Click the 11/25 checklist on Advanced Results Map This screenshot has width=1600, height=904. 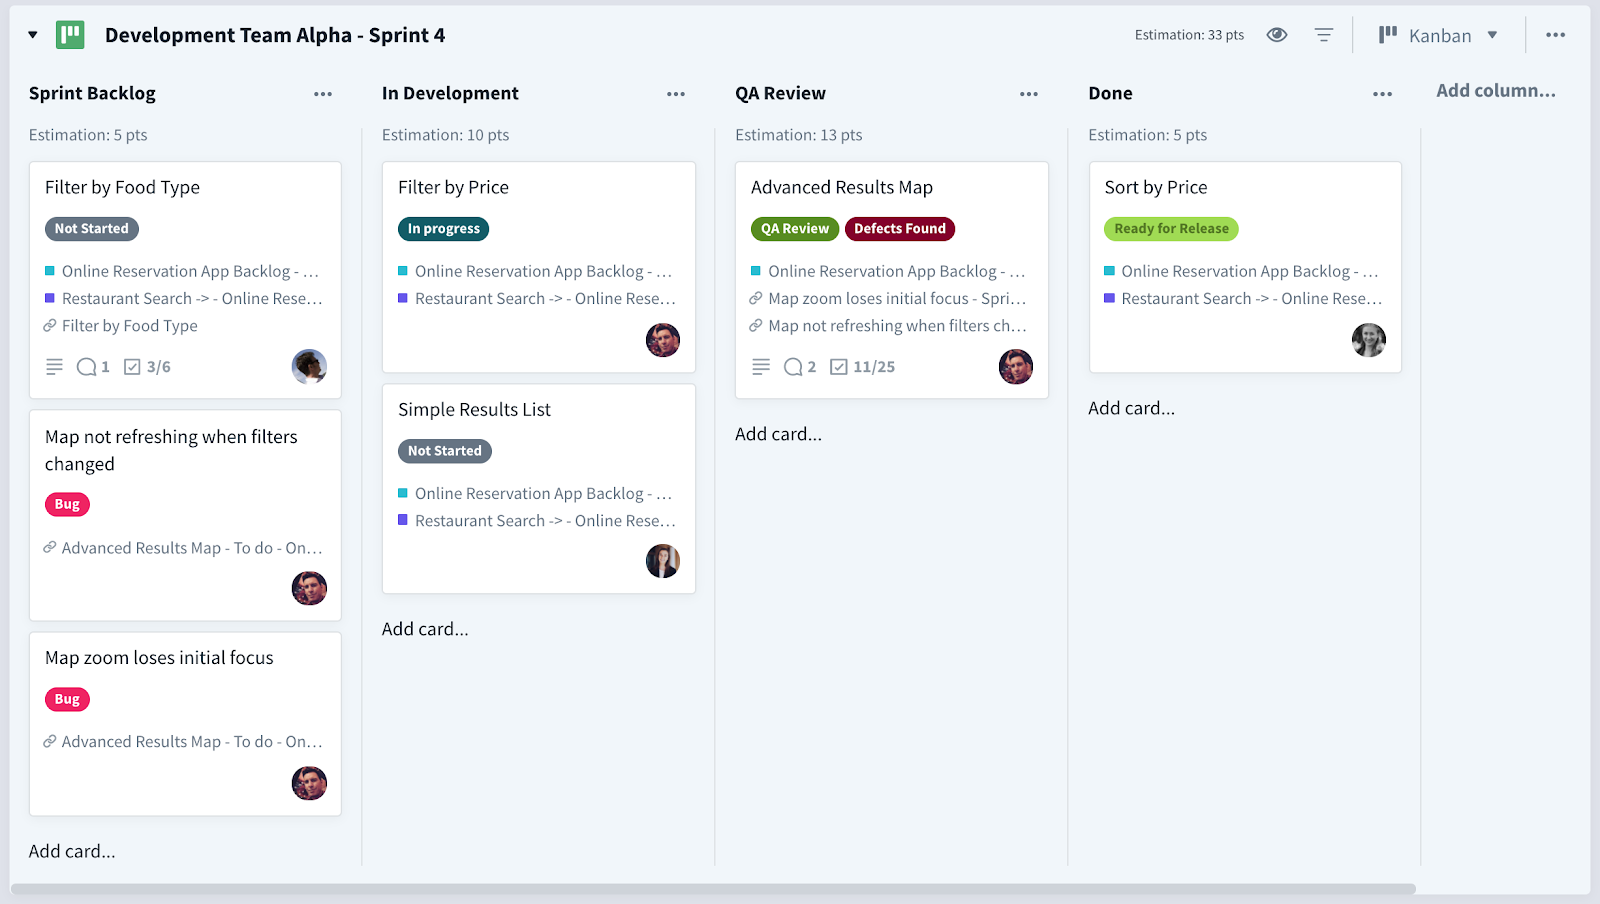coord(863,367)
